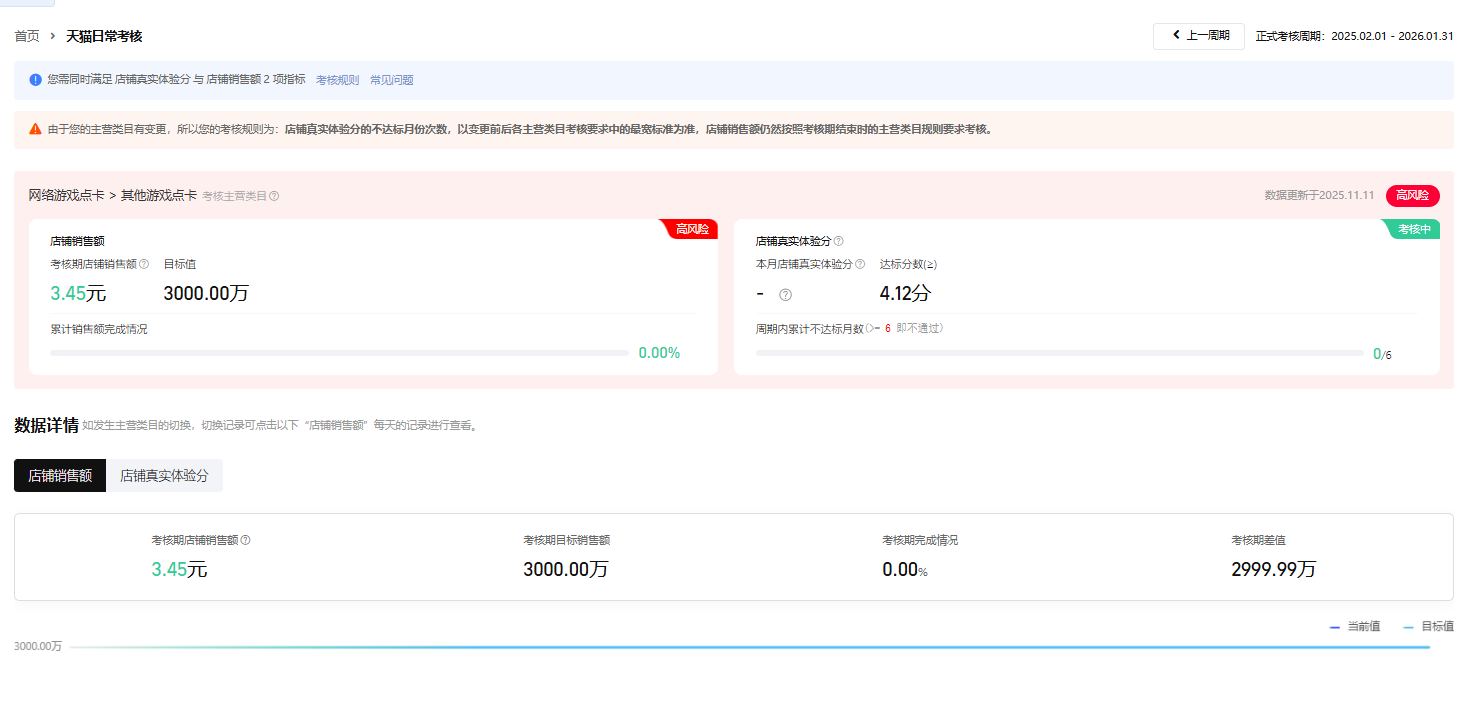Click help icon beside 考核期店铺销售额 in 数据详情
Image resolution: width=1484 pixels, height=722 pixels.
[246, 540]
